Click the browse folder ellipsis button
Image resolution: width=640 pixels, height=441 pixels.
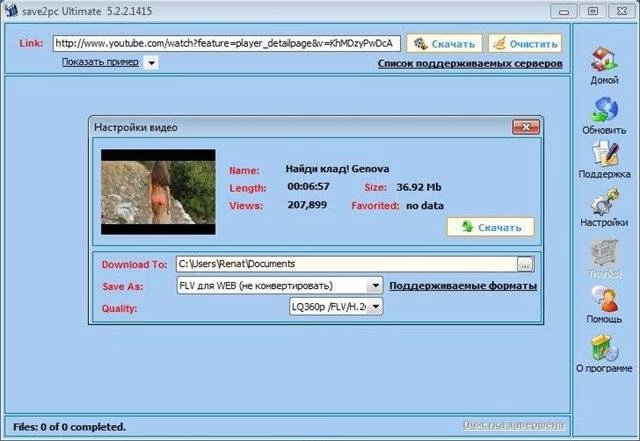[525, 264]
